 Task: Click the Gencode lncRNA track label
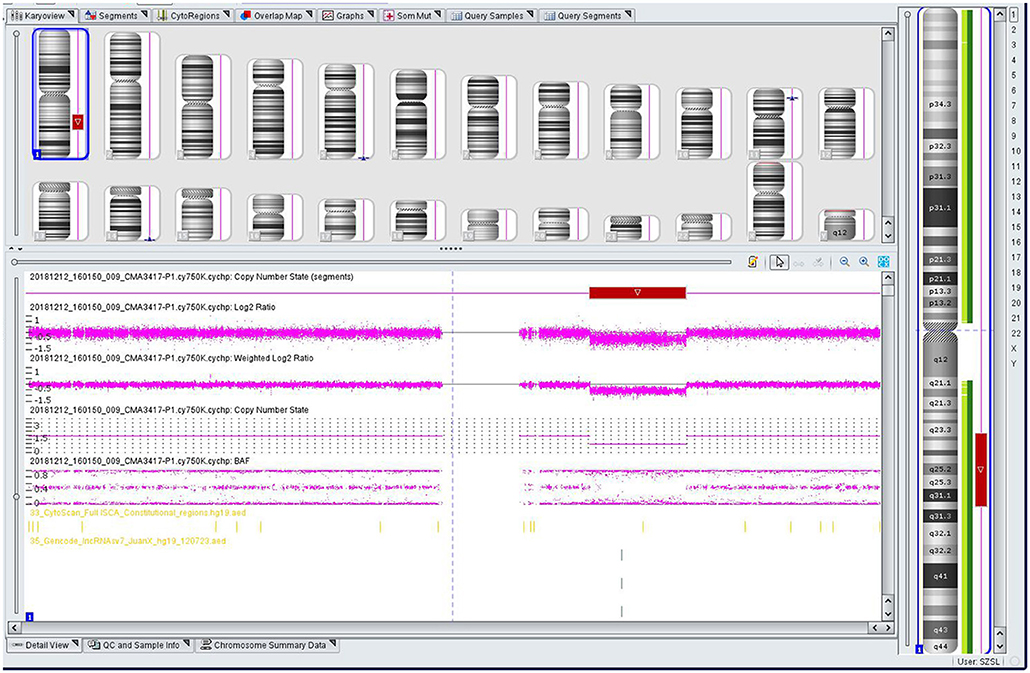128,541
